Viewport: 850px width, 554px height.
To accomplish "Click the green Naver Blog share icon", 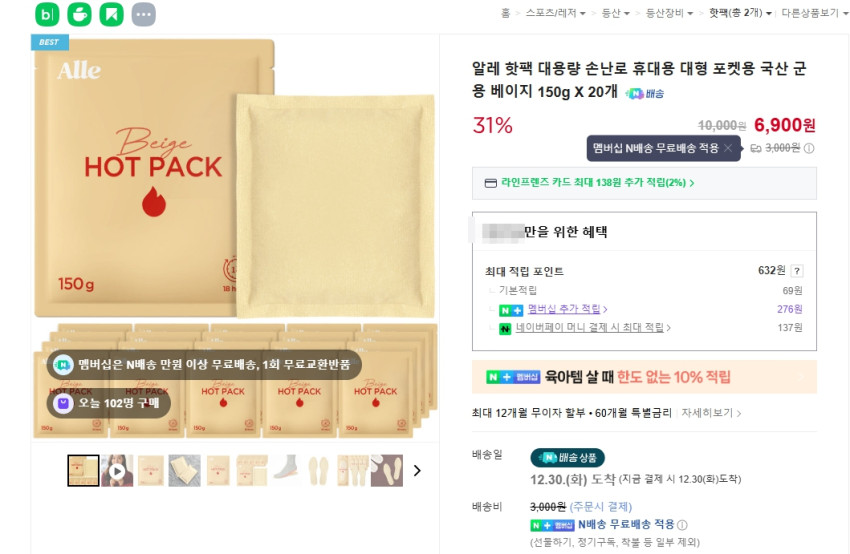I will pyautogui.click(x=47, y=14).
